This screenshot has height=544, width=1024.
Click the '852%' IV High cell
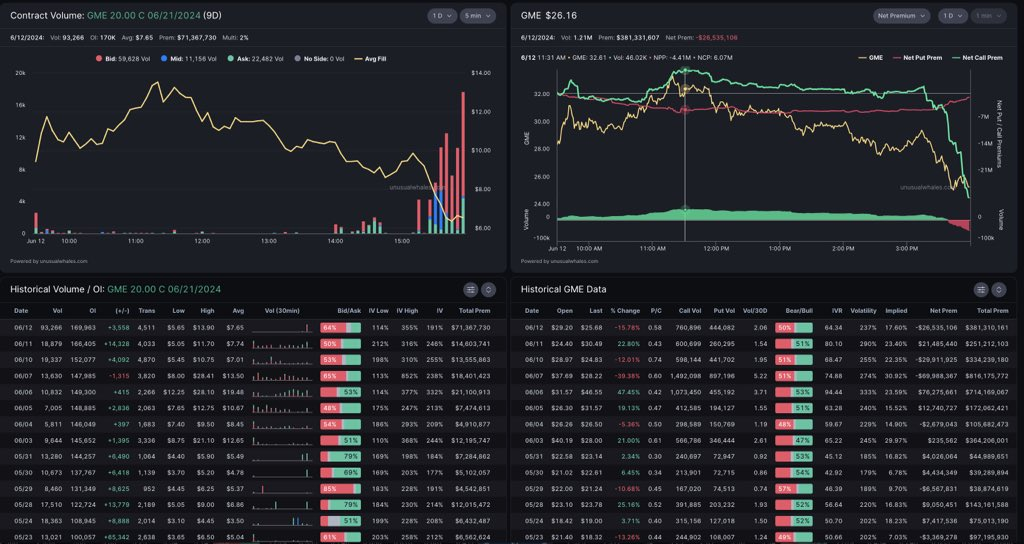point(409,376)
